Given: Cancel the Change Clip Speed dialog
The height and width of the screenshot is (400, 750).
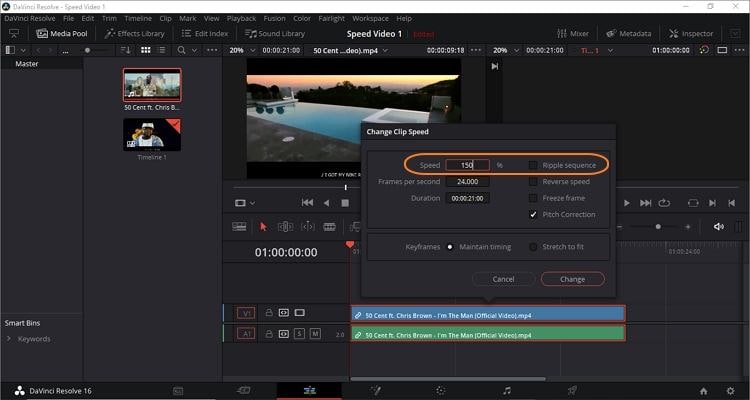Looking at the screenshot, I should [x=503, y=279].
